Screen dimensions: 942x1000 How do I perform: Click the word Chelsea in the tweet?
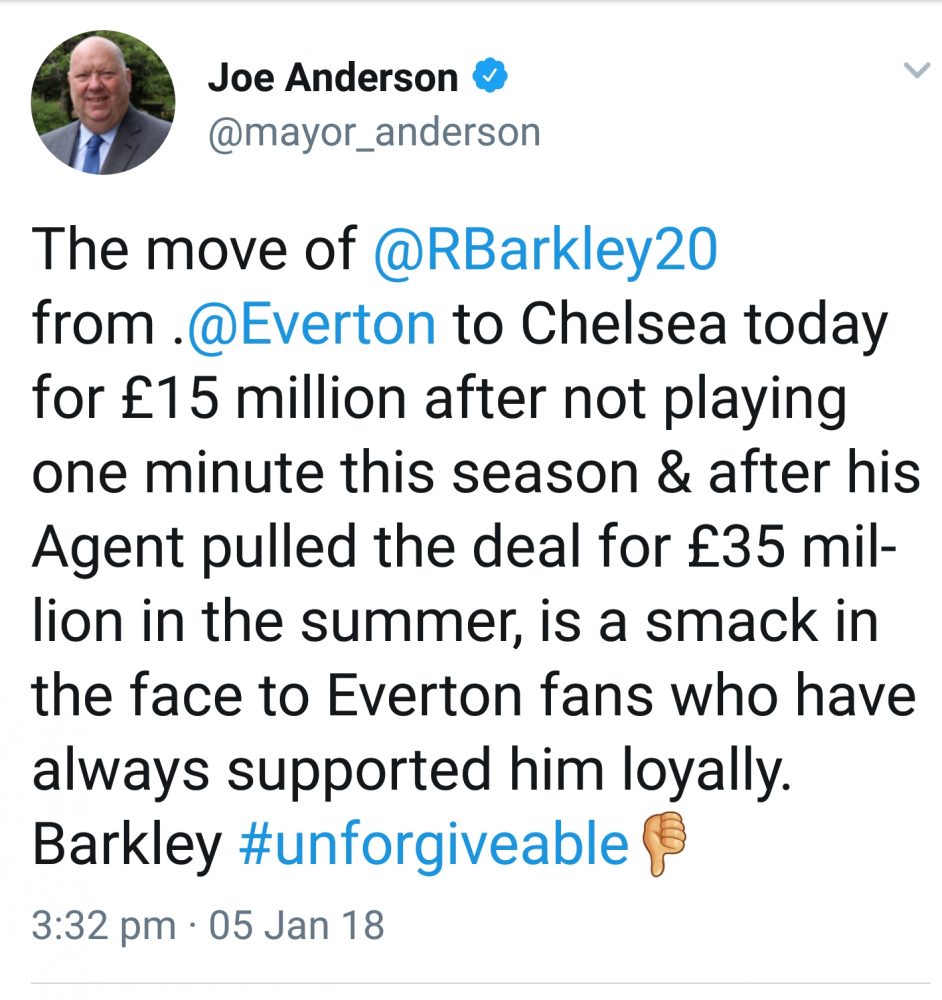pyautogui.click(x=624, y=324)
